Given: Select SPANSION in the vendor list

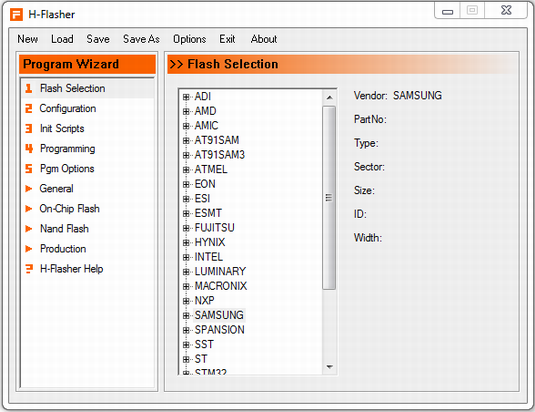Looking at the screenshot, I should pos(219,330).
